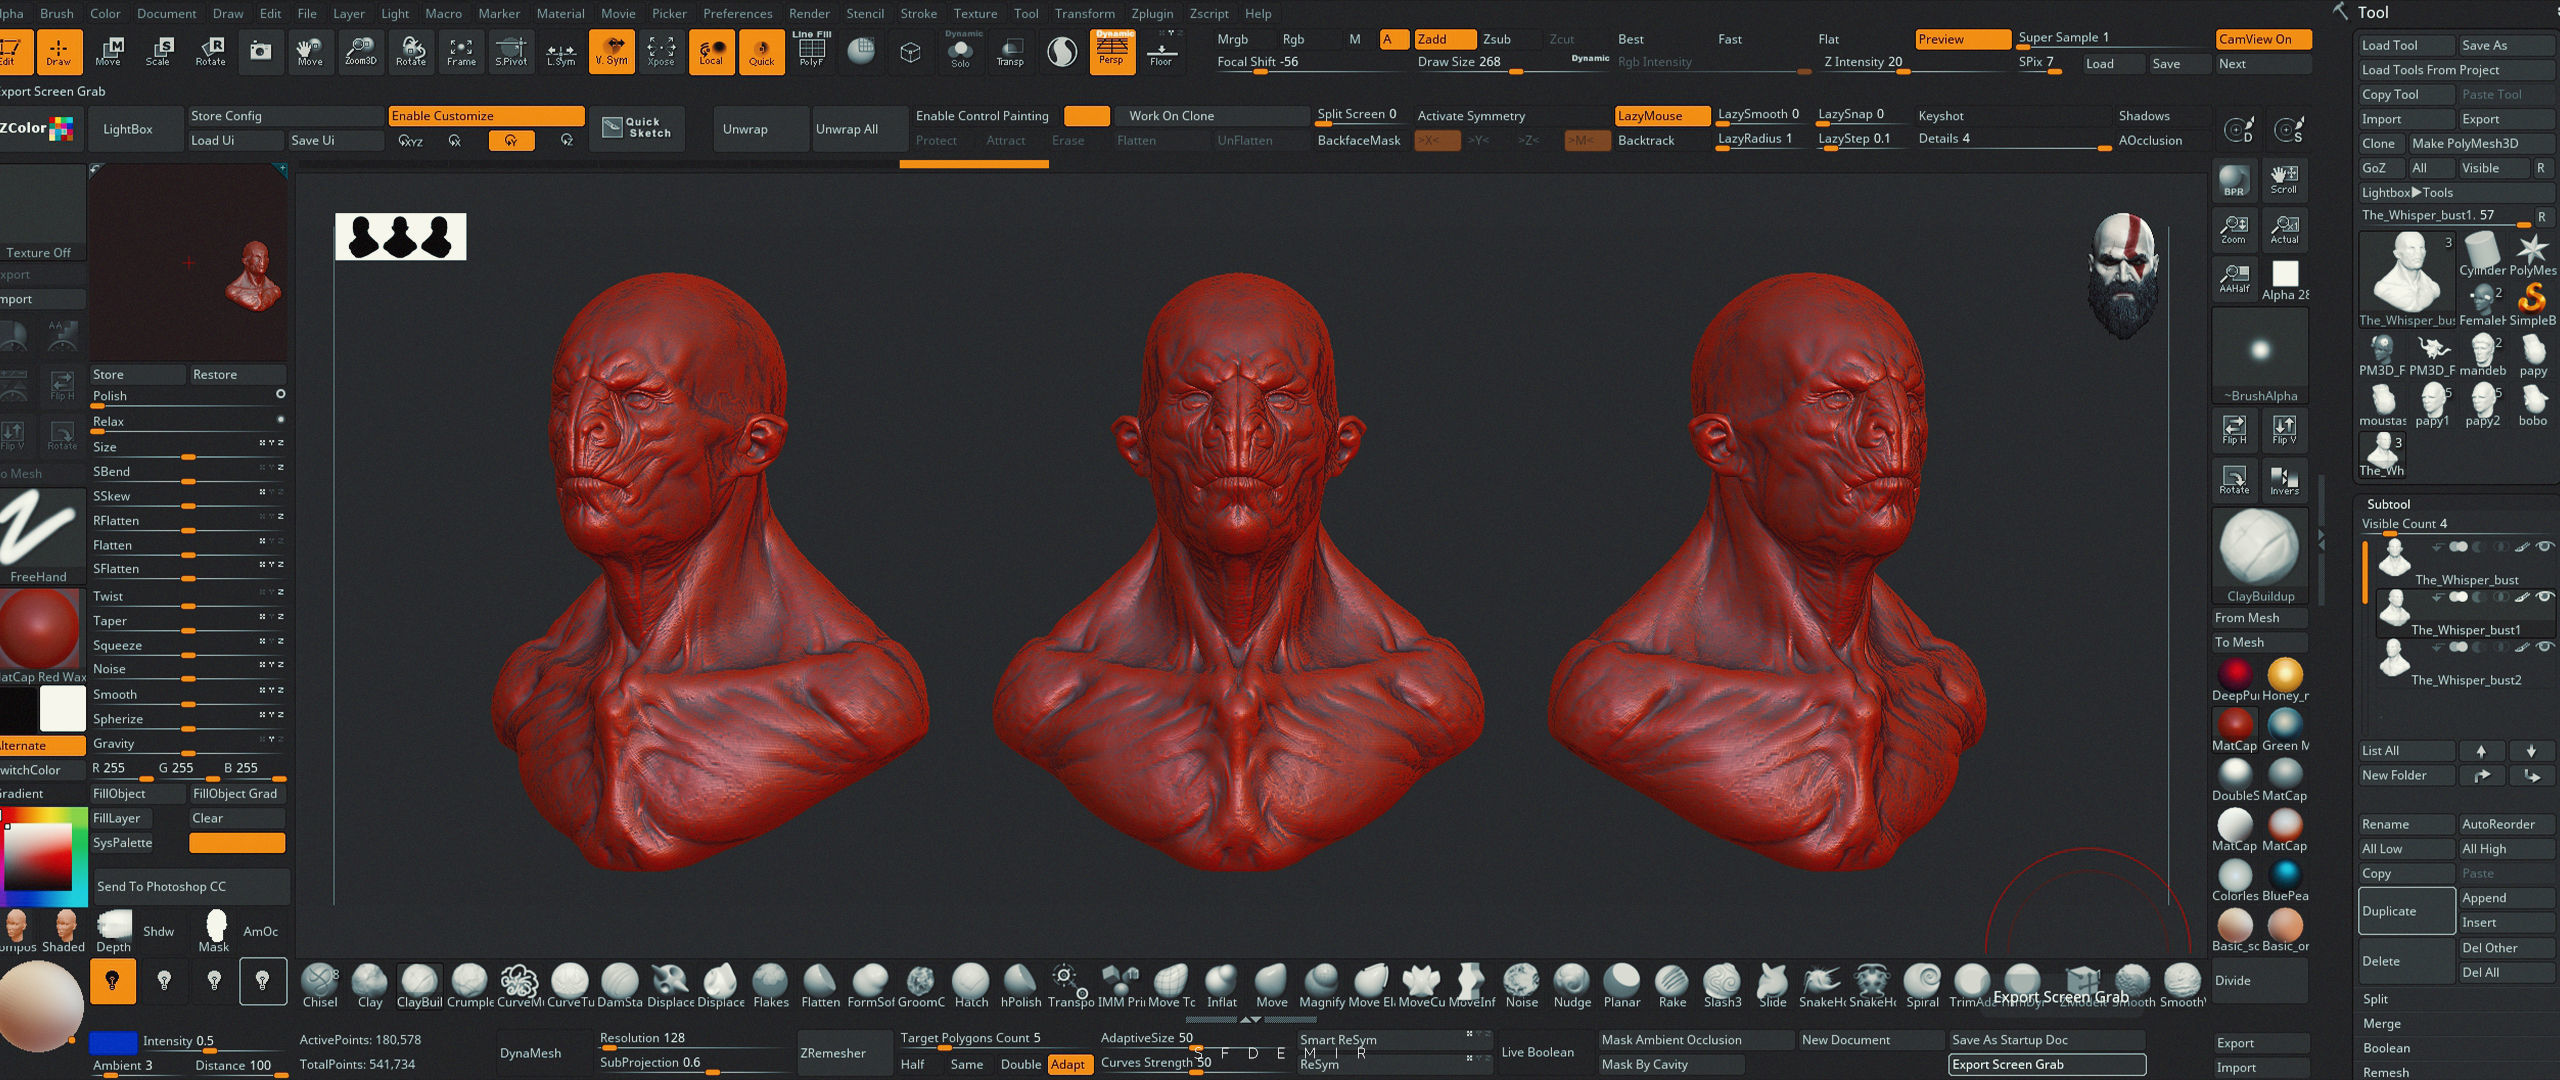2560x1080 pixels.
Task: Click the BPR render icon
Action: [x=2234, y=180]
